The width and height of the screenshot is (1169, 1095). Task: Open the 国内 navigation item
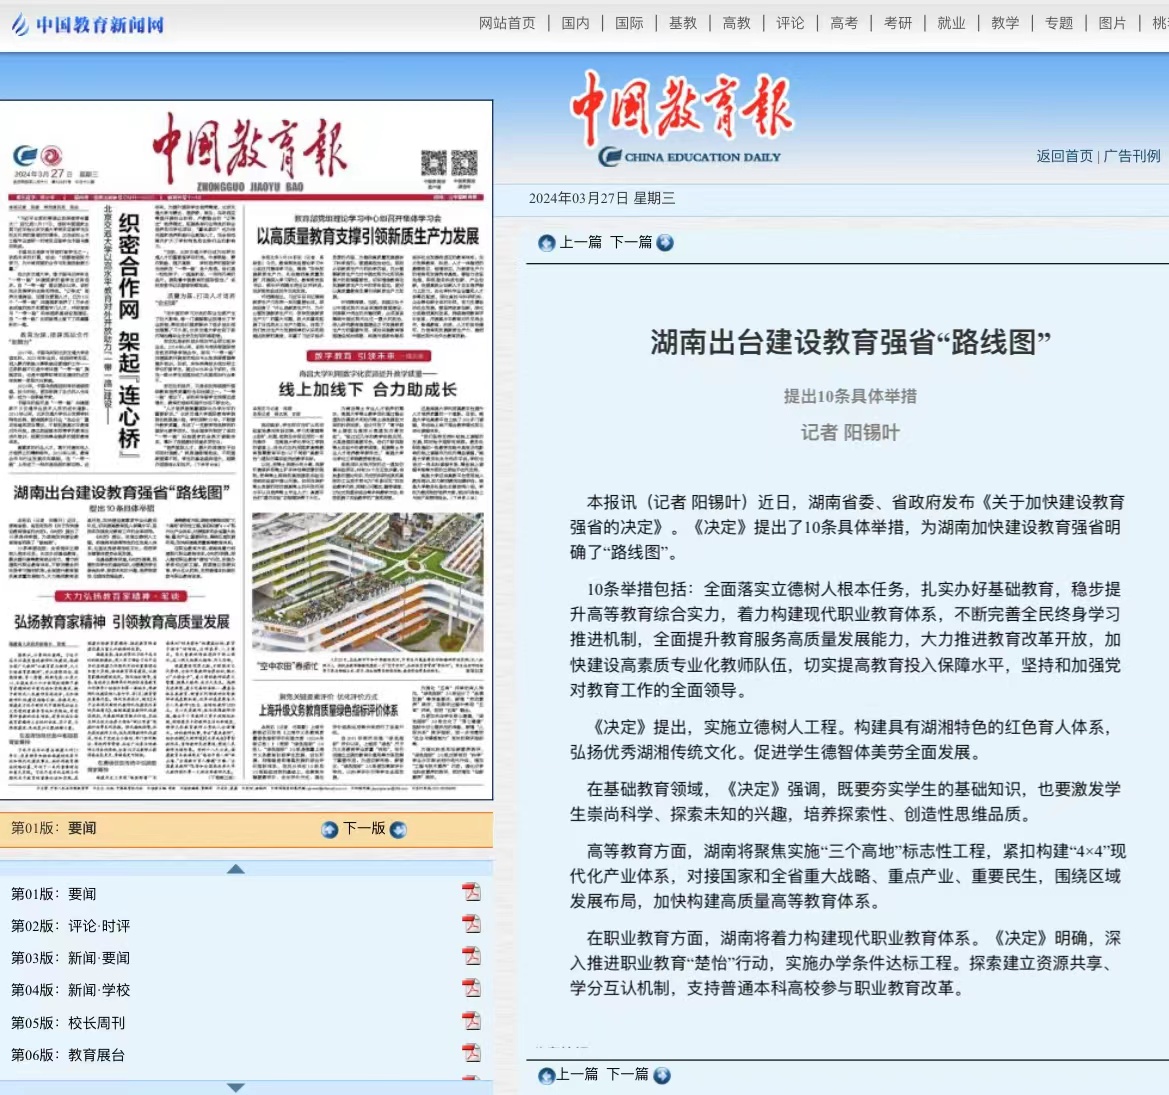pyautogui.click(x=575, y=23)
